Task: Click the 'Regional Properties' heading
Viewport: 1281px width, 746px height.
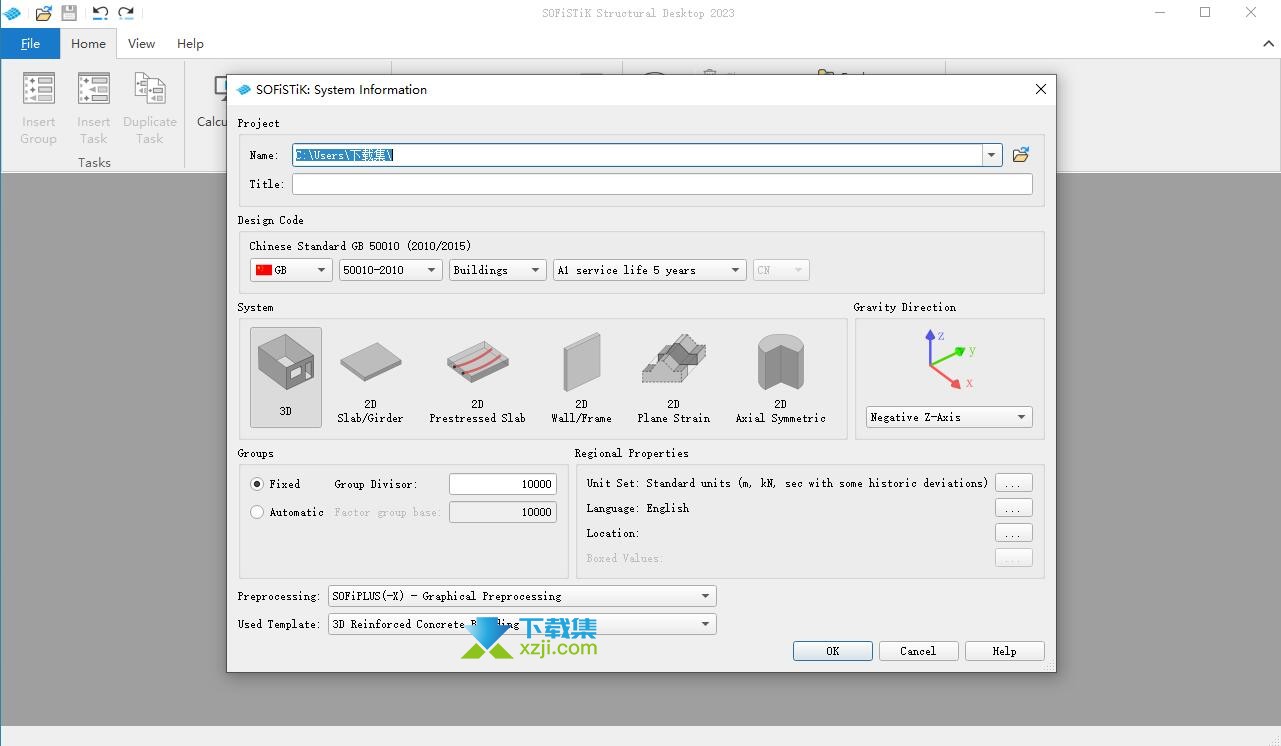Action: (x=631, y=453)
